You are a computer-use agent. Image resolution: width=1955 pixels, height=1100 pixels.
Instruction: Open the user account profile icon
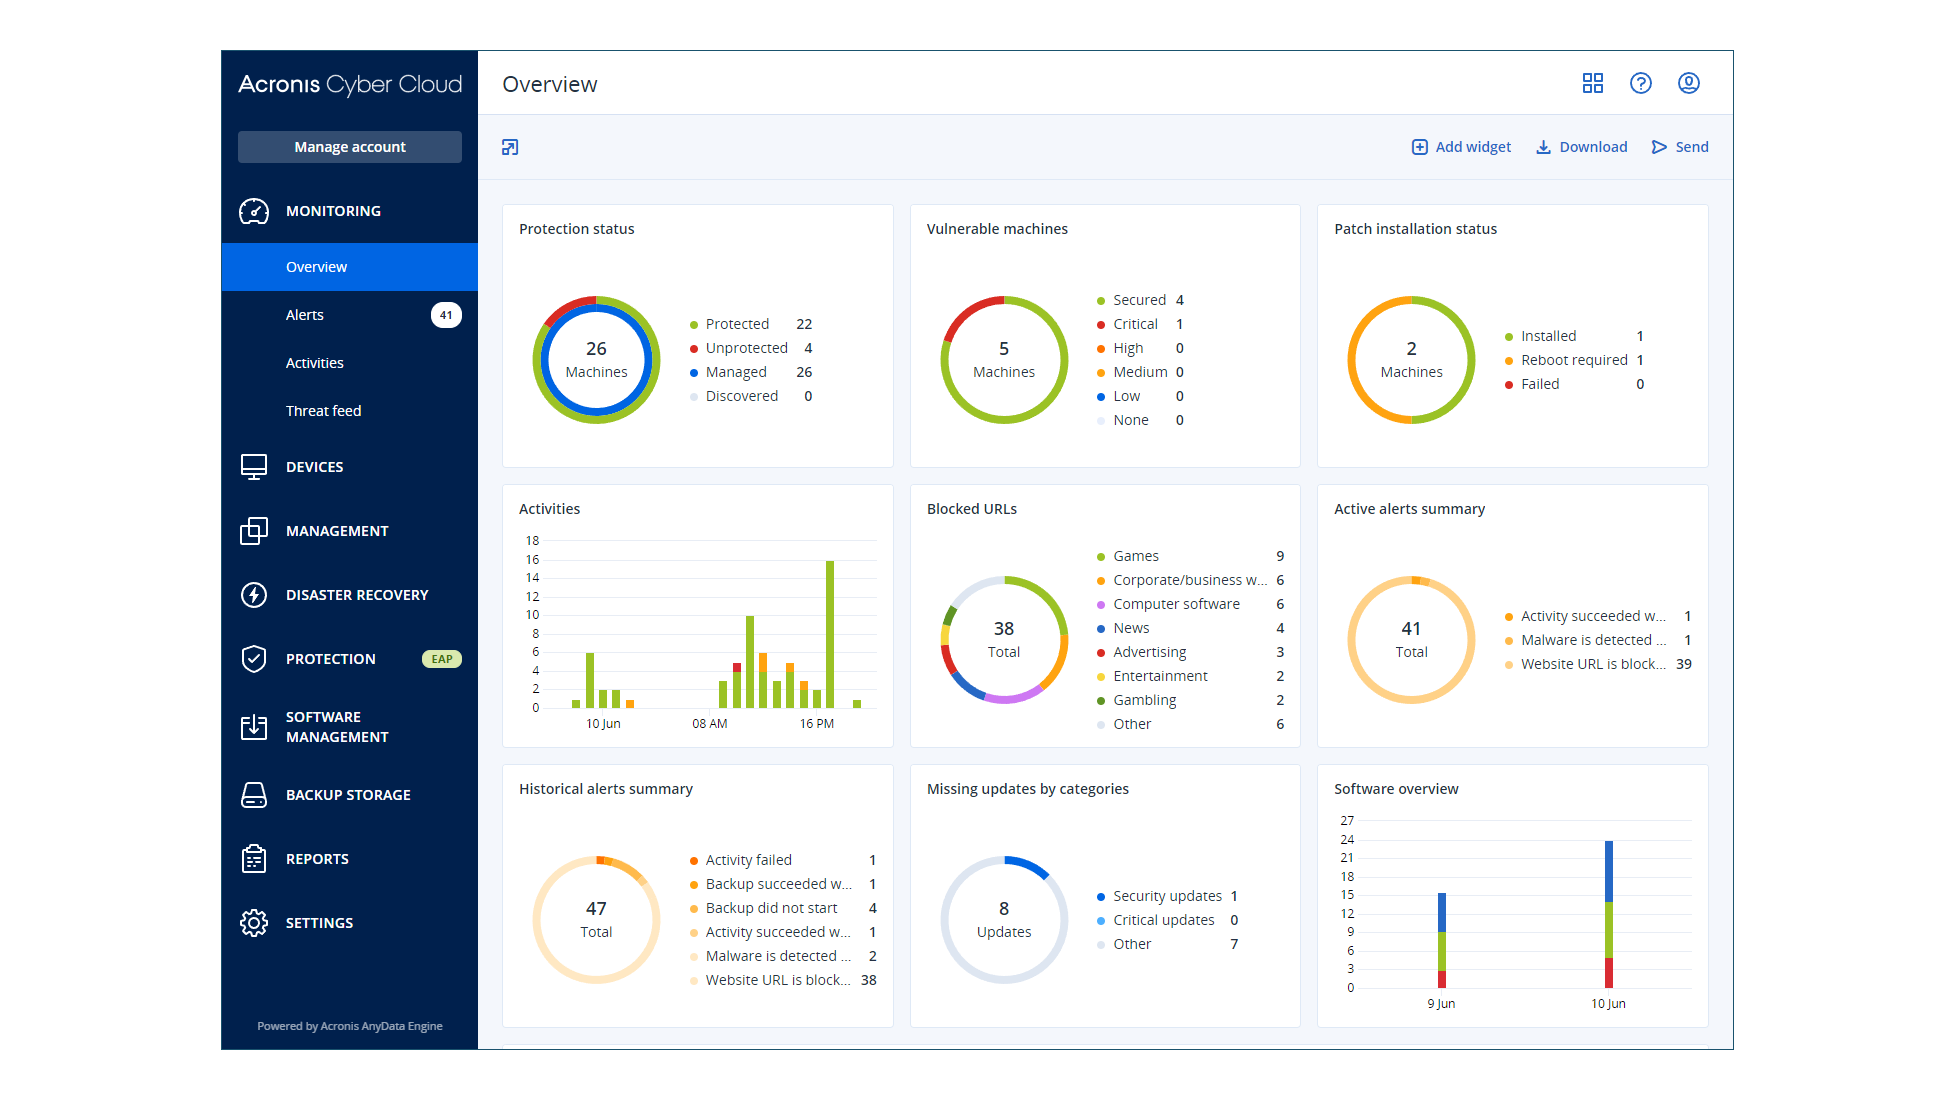pos(1689,84)
